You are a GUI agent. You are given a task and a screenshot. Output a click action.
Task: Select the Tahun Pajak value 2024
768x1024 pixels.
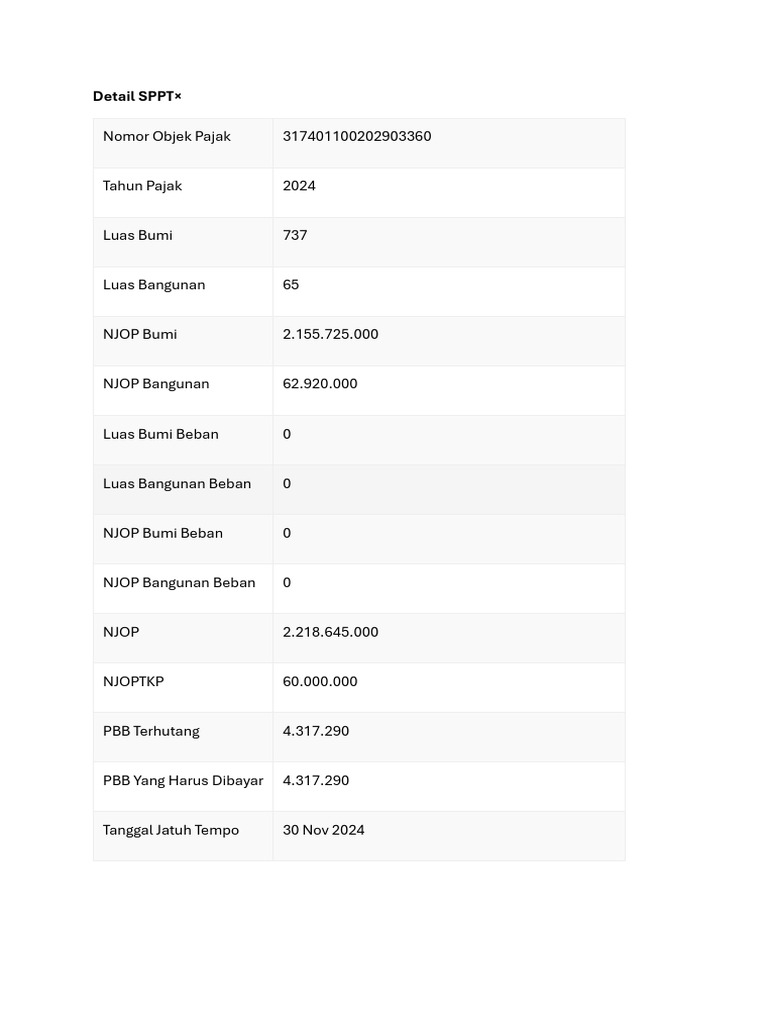coord(299,185)
